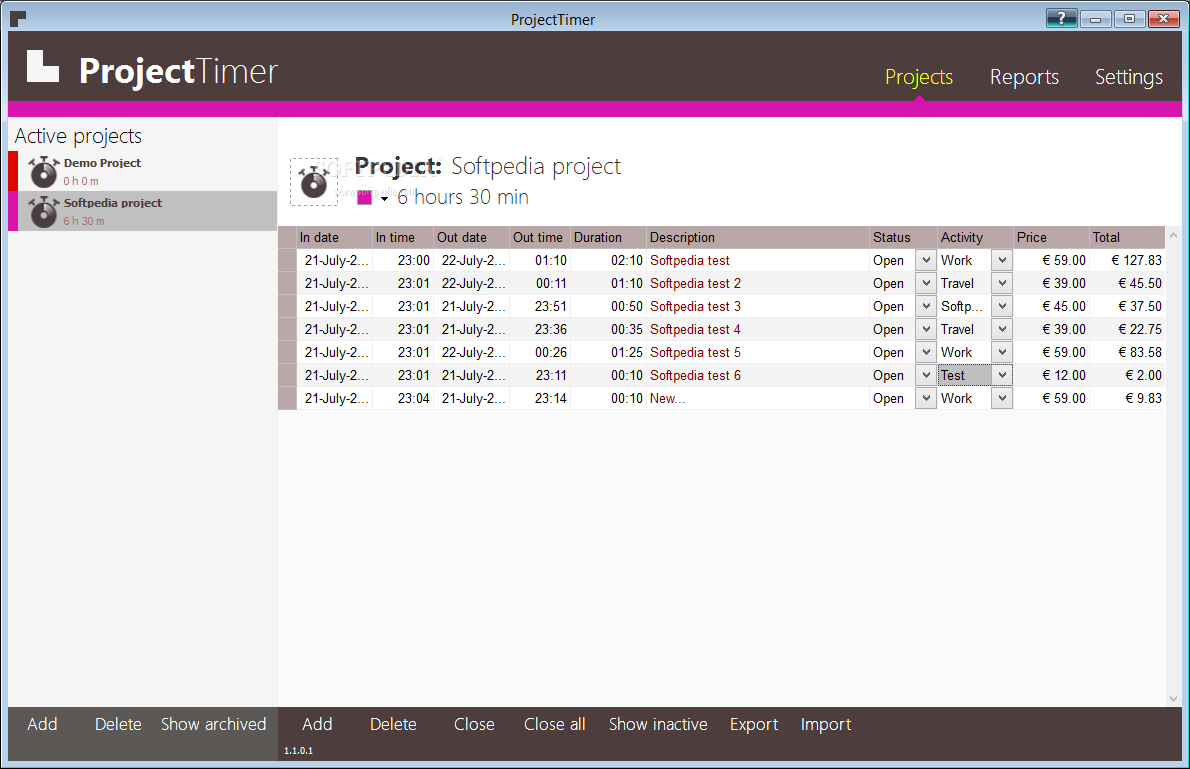The width and height of the screenshot is (1190, 769).
Task: Click the Close entry button
Action: pyautogui.click(x=474, y=724)
